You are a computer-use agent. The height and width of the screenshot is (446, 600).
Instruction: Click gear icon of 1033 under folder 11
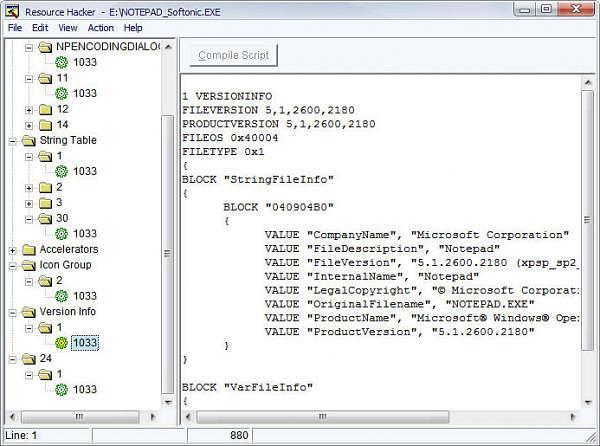[61, 93]
